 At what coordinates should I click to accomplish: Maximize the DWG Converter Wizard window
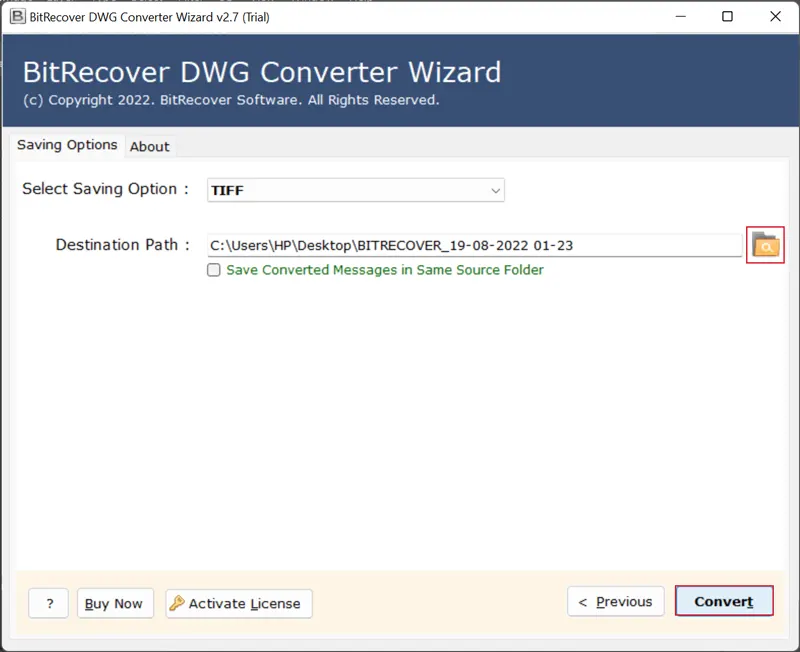pyautogui.click(x=727, y=16)
